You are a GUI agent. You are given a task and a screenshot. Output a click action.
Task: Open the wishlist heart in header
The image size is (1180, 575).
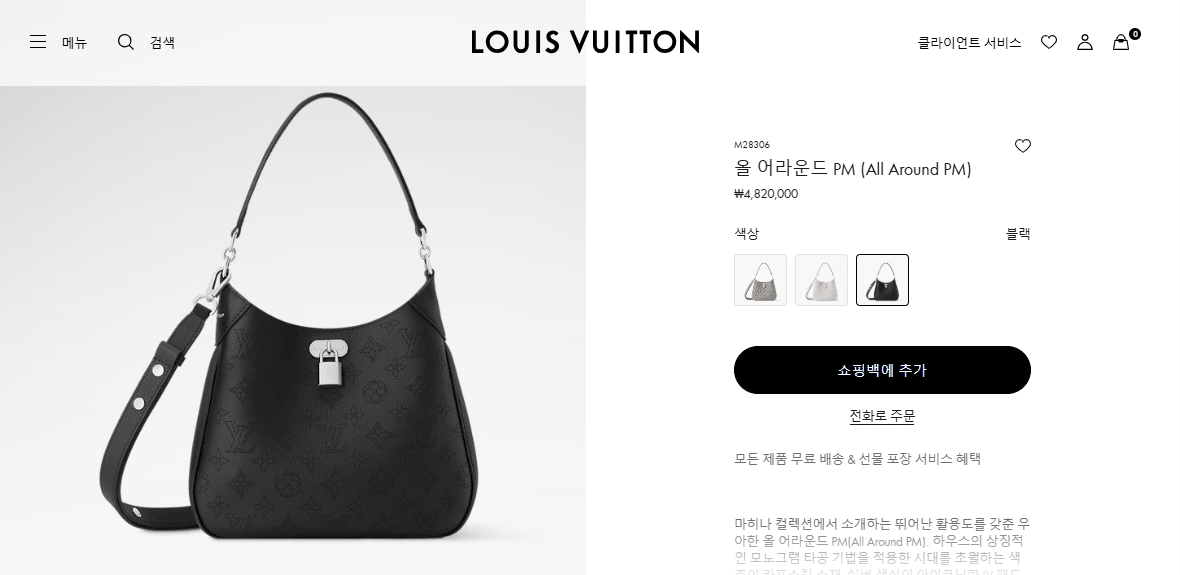1048,42
